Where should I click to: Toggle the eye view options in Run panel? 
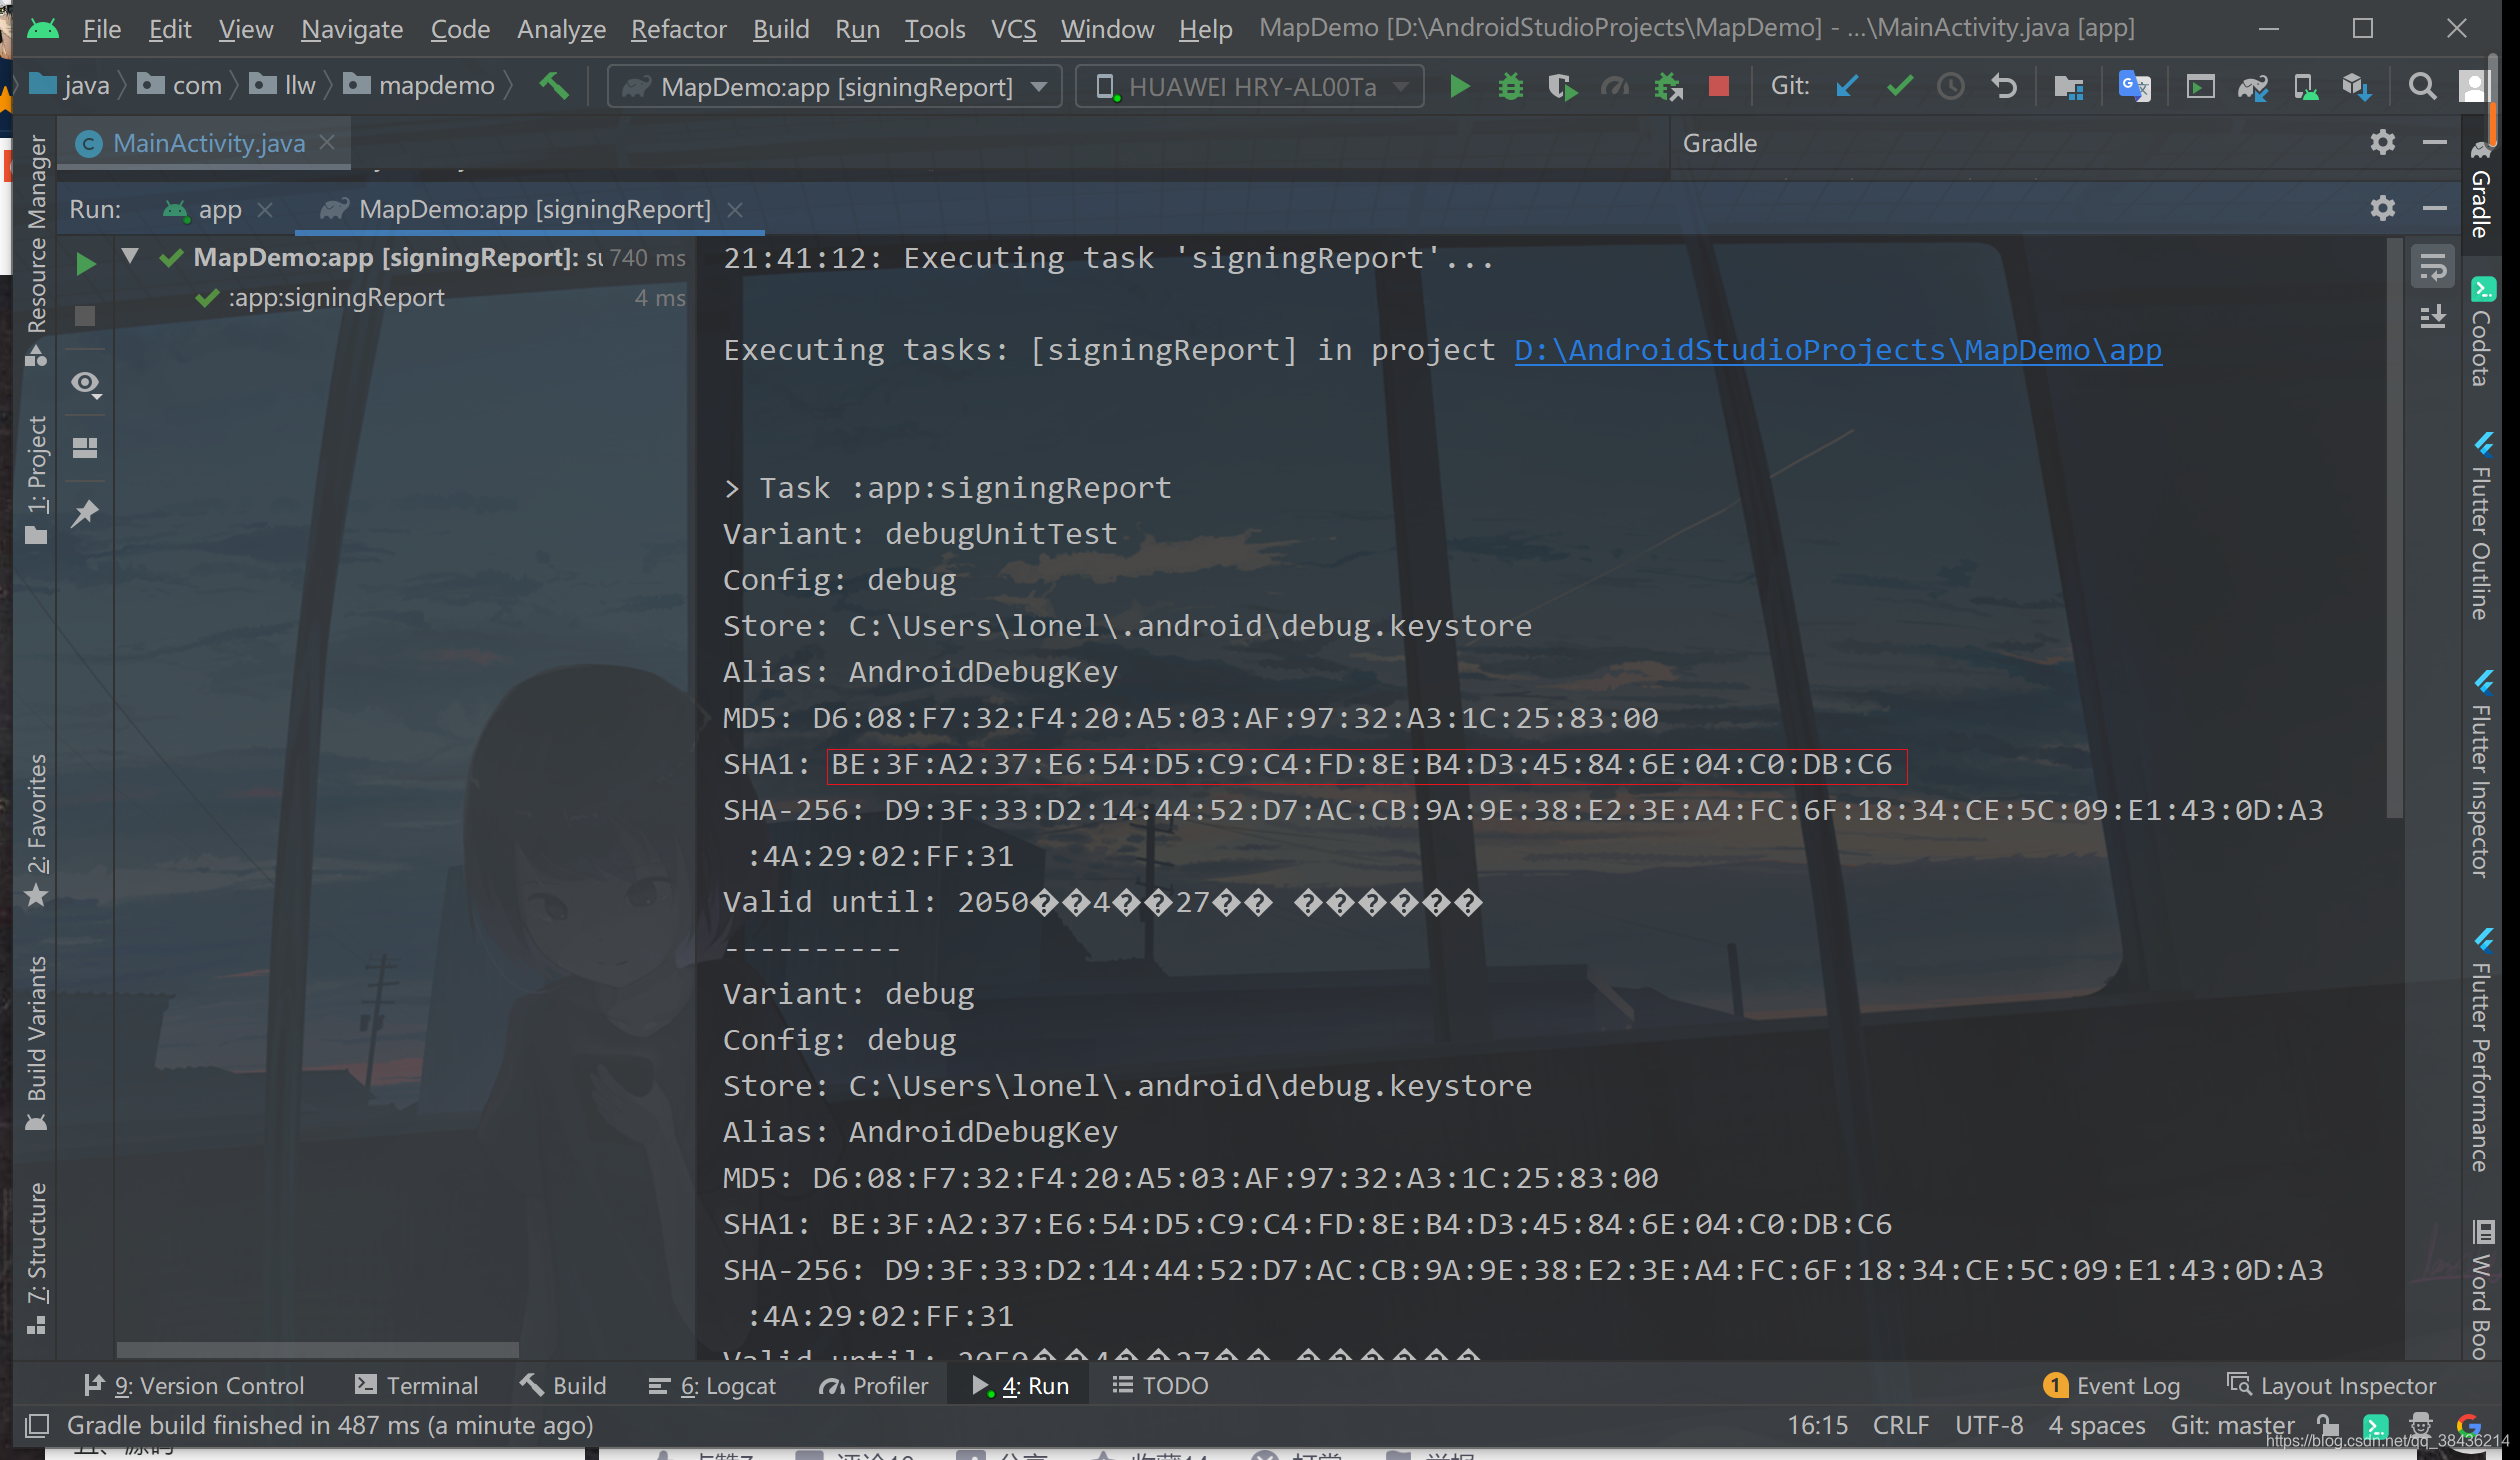coord(86,384)
